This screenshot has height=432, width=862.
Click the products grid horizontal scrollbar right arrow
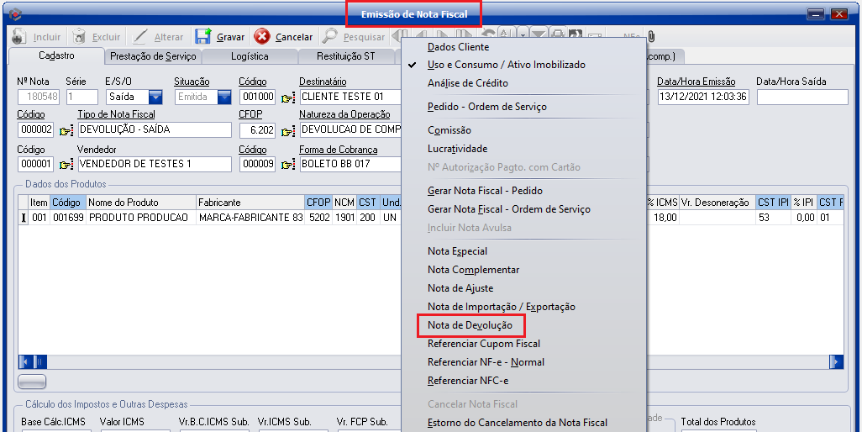pyautogui.click(x=836, y=362)
